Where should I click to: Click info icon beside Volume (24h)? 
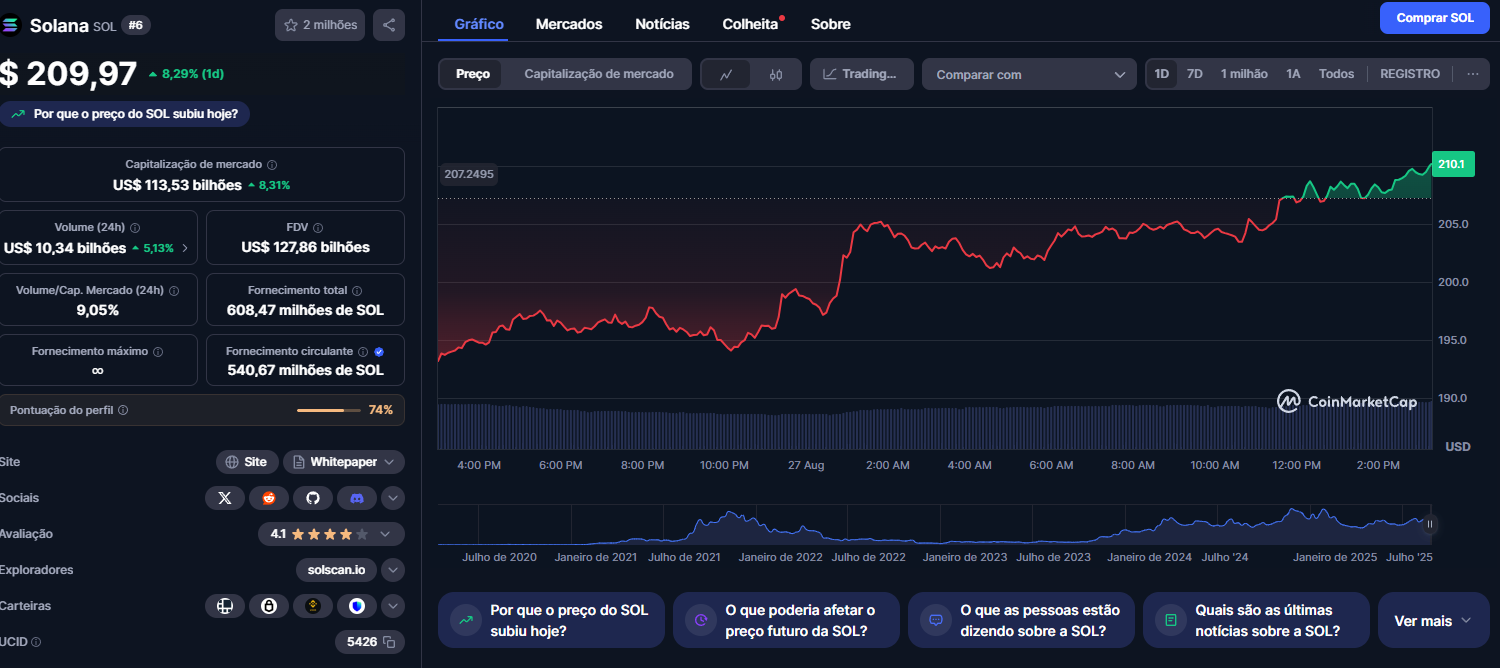[135, 227]
